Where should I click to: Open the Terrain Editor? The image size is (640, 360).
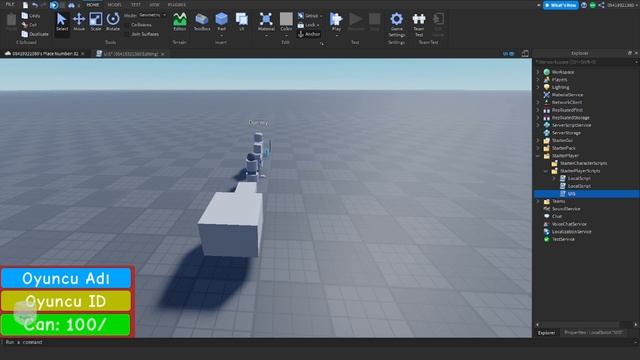(180, 22)
